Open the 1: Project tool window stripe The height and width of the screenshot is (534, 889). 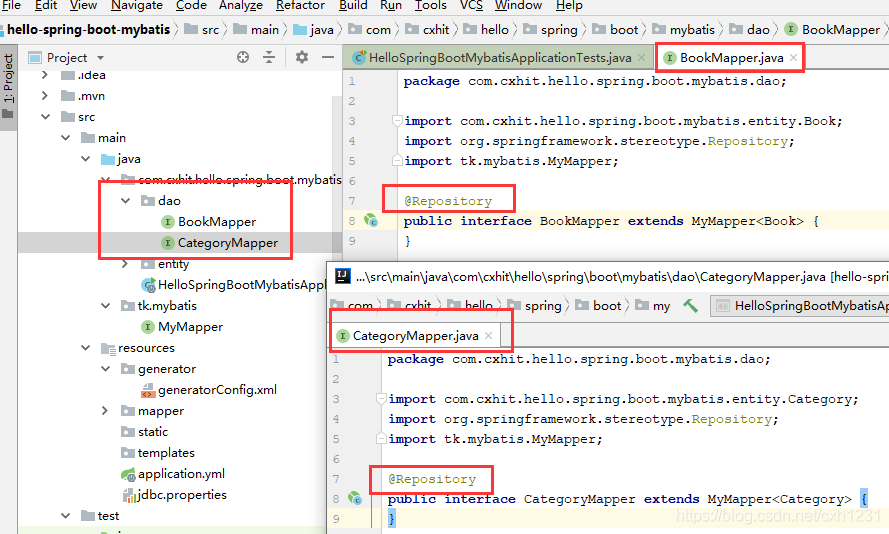[x=8, y=85]
